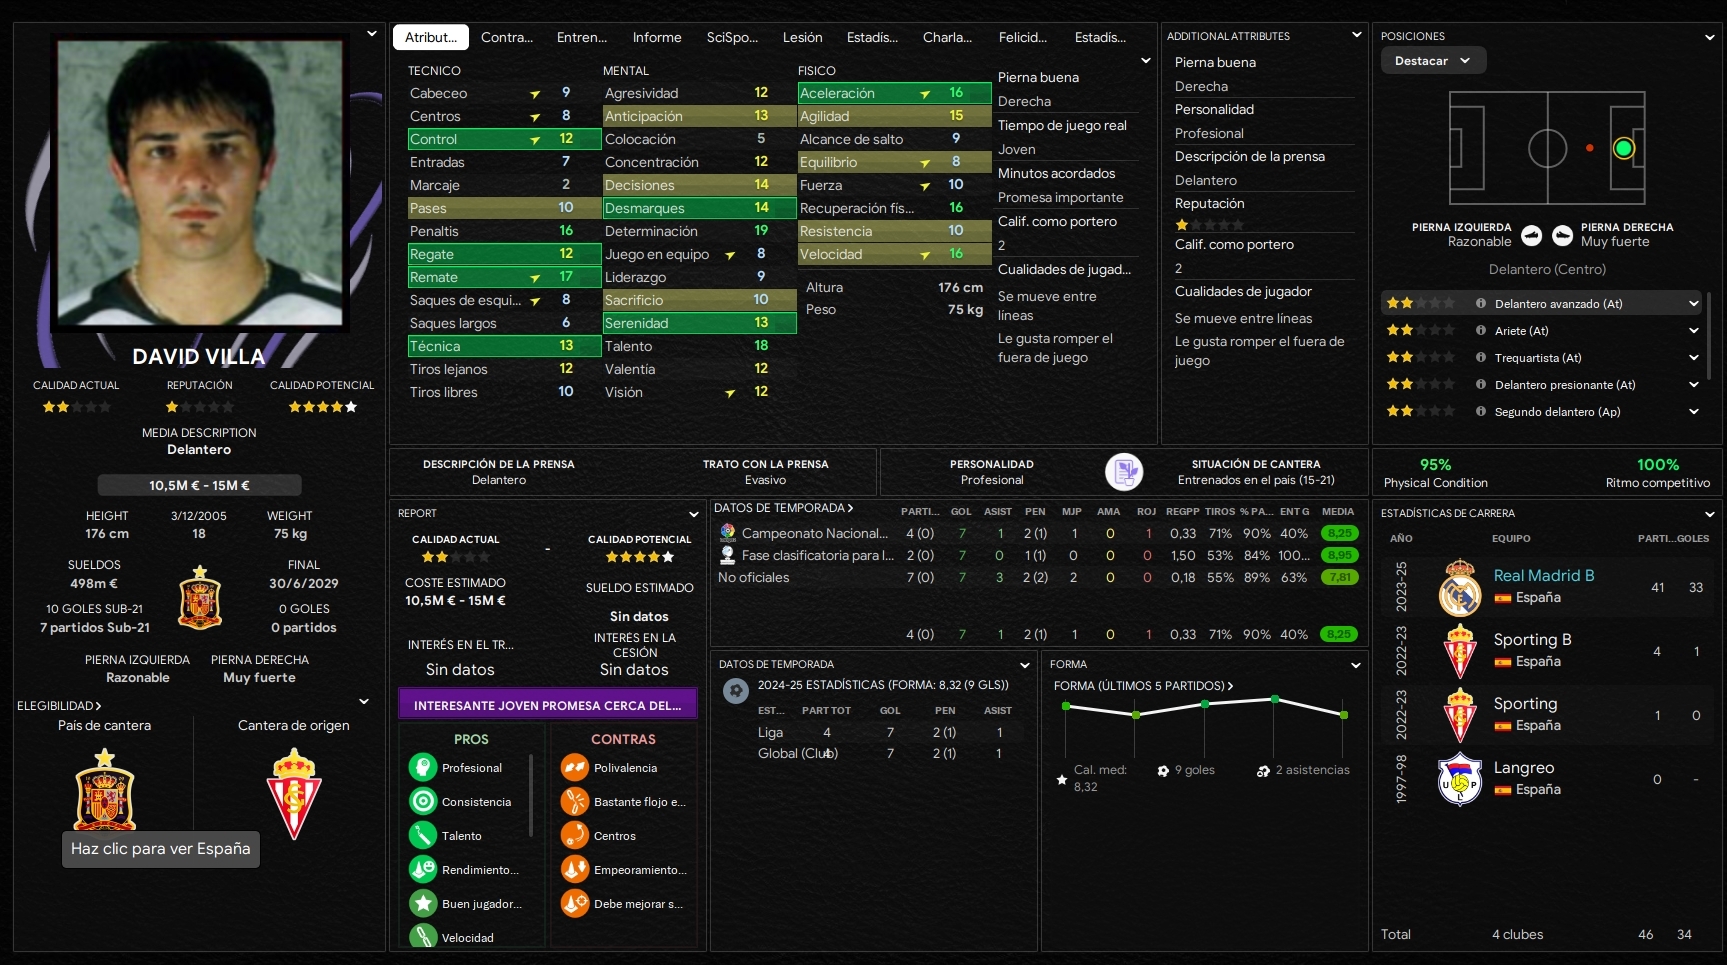Screen dimensions: 1727x965
Task: Click the info icon beside Trequartista (At)
Action: (1480, 357)
